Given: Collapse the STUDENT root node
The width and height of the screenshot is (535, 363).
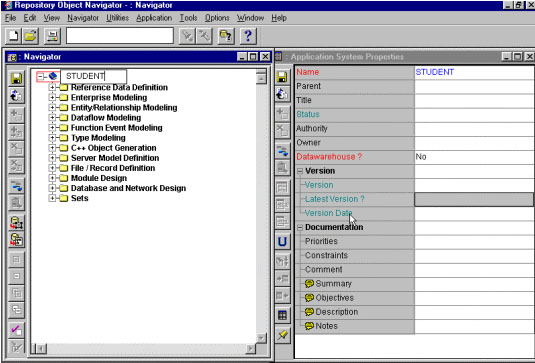Looking at the screenshot, I should 41,76.
